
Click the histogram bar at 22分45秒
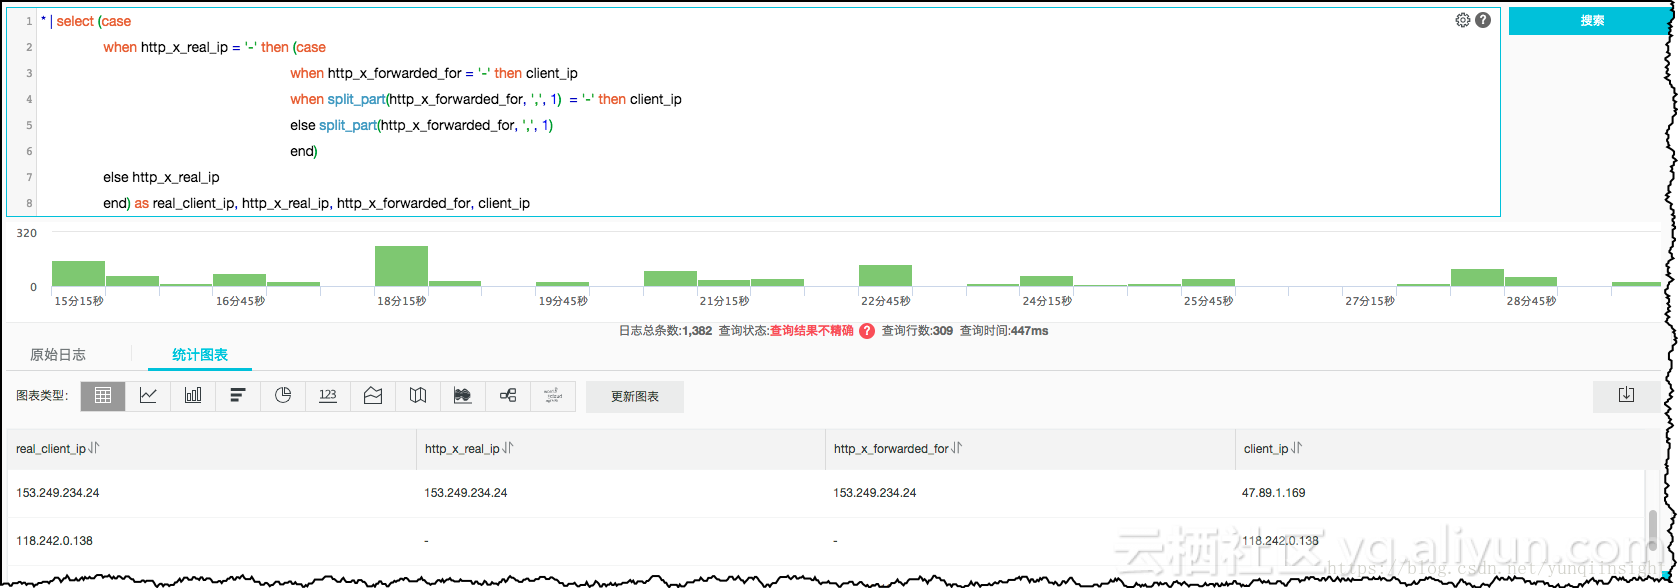tap(885, 275)
